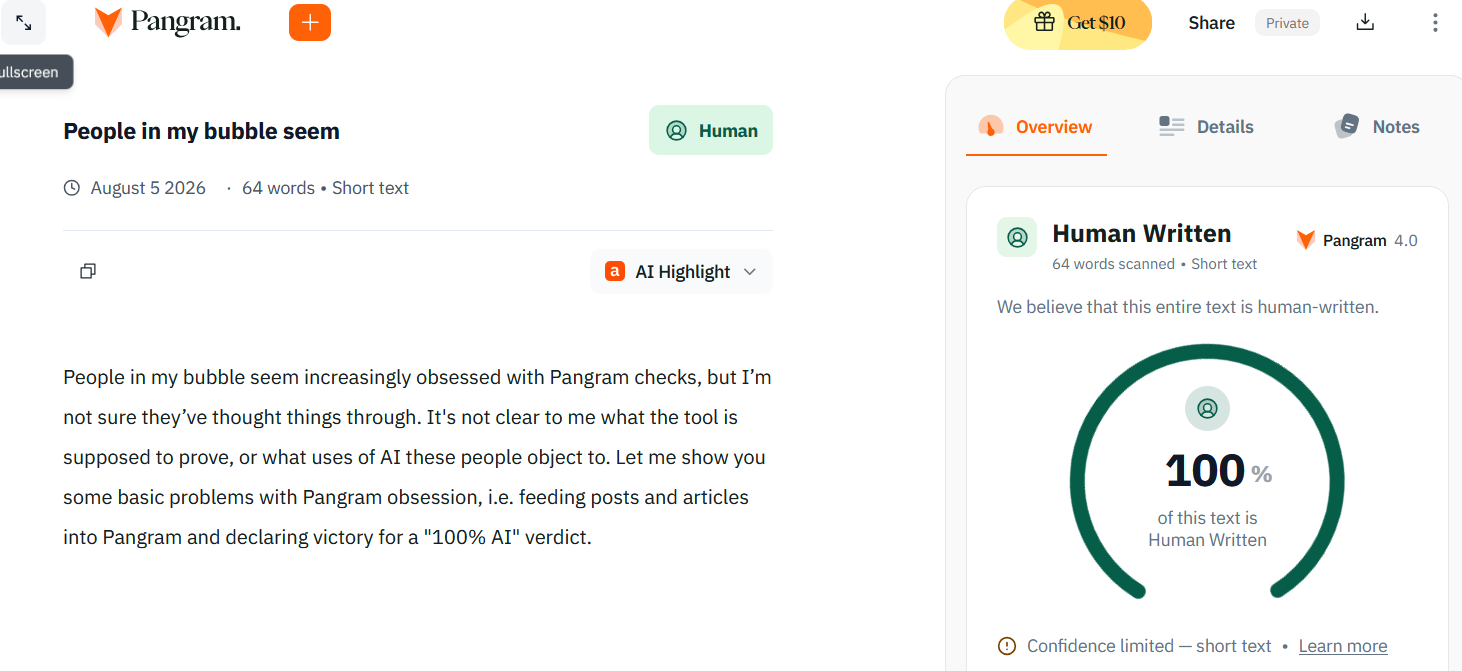Open the three-dot more options menu
The height and width of the screenshot is (671, 1462).
pos(1435,22)
